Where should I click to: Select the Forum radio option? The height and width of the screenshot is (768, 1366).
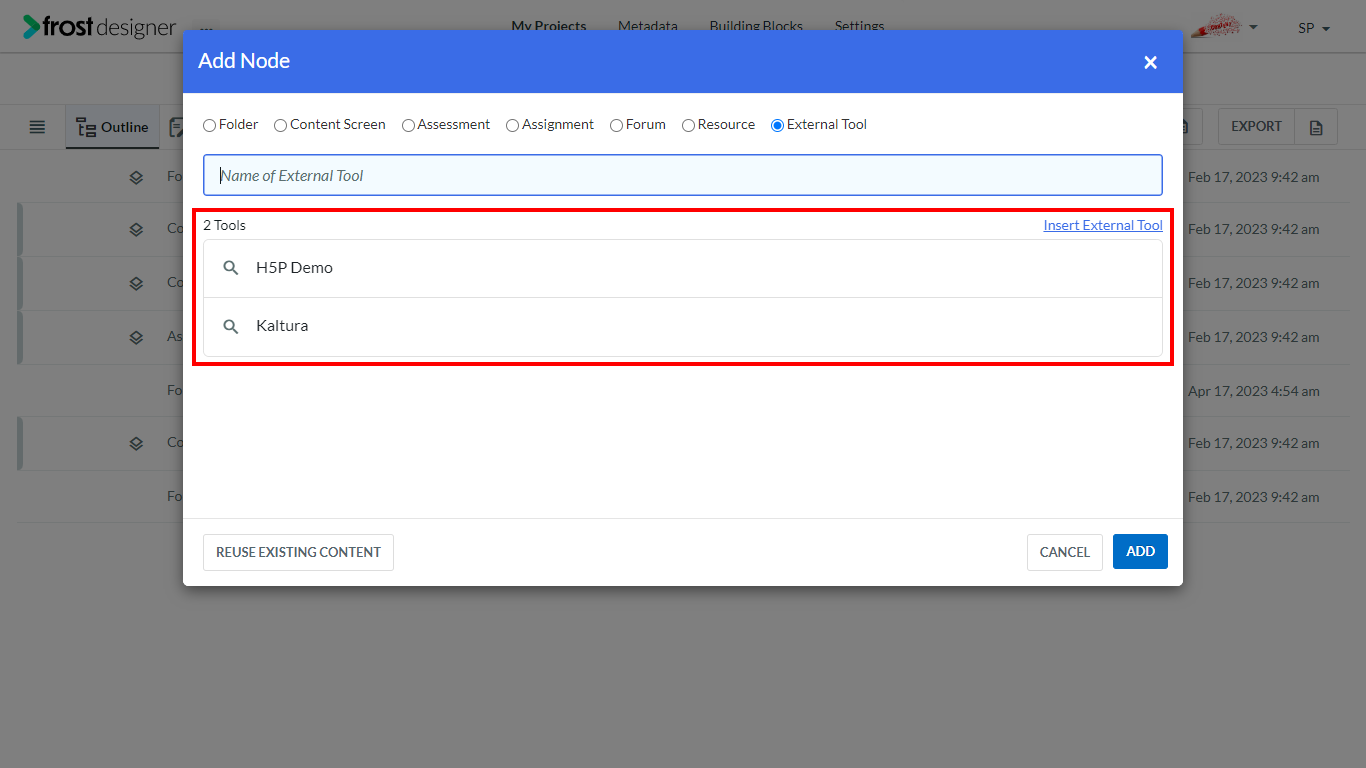616,125
